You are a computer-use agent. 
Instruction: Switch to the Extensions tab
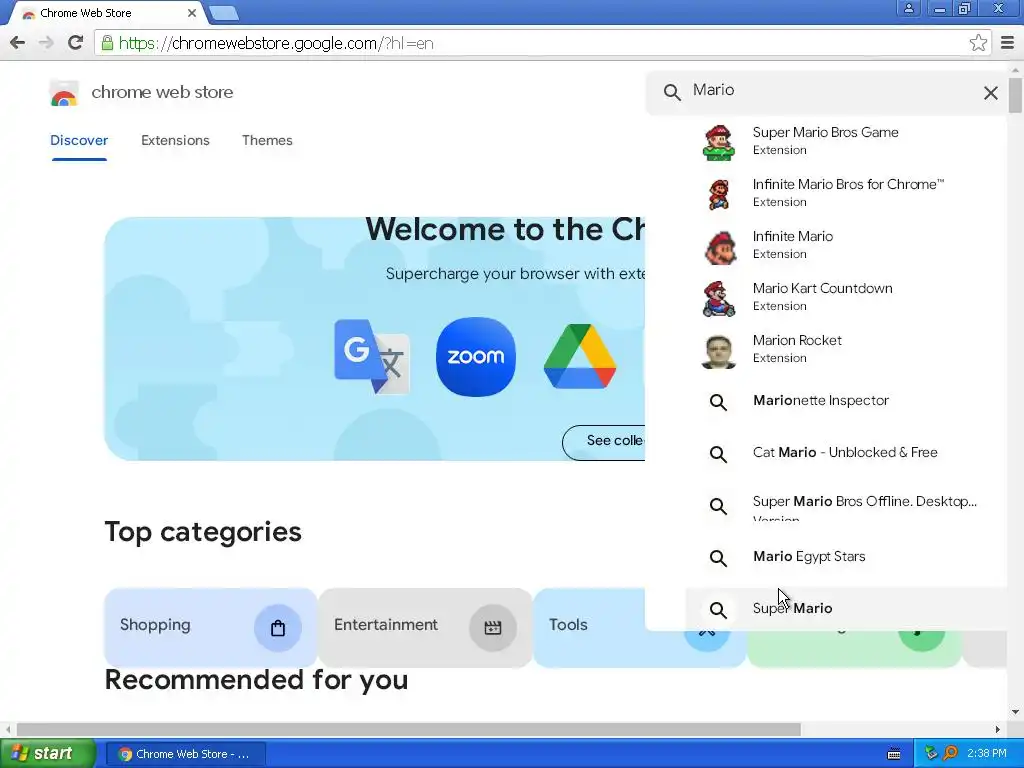coord(175,140)
